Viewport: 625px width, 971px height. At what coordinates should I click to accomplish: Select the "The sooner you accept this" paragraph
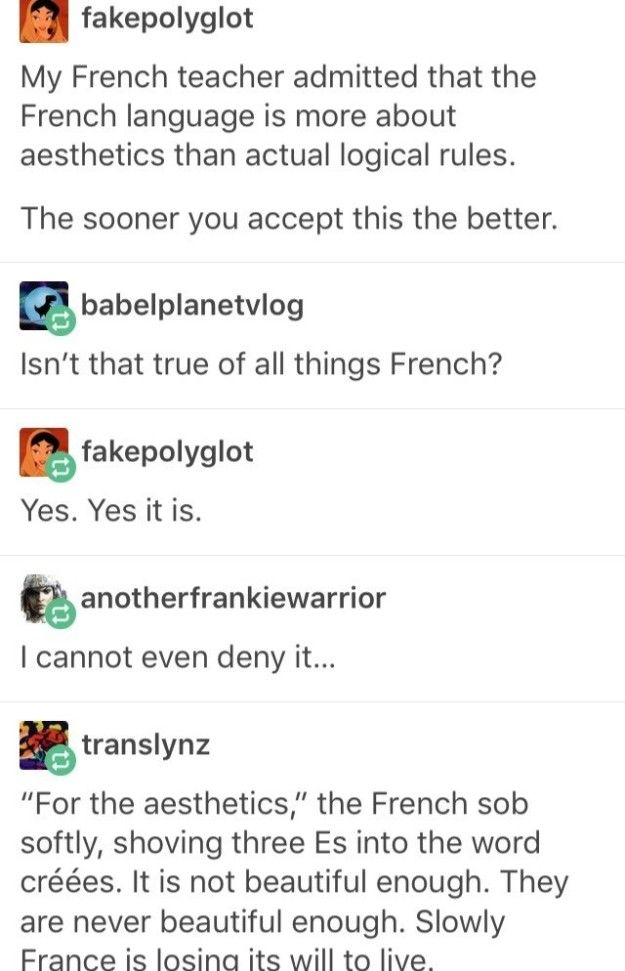289,219
